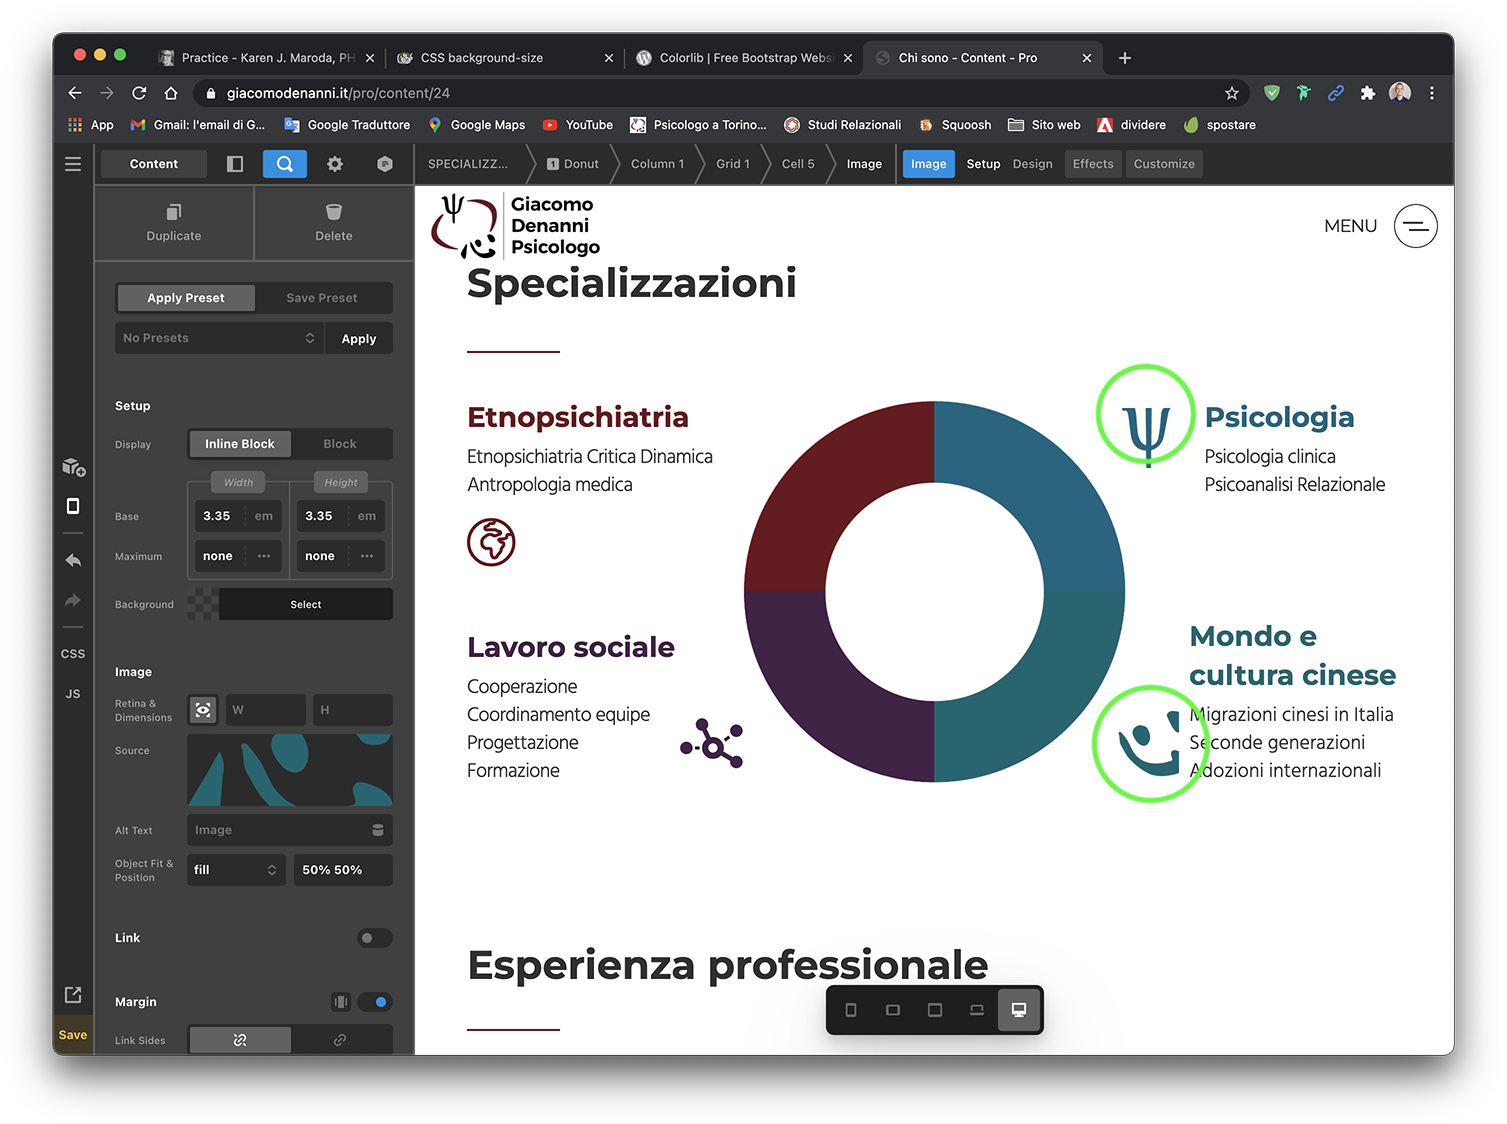Switch to CSS background-size browser tab
The image size is (1507, 1124).
click(503, 58)
